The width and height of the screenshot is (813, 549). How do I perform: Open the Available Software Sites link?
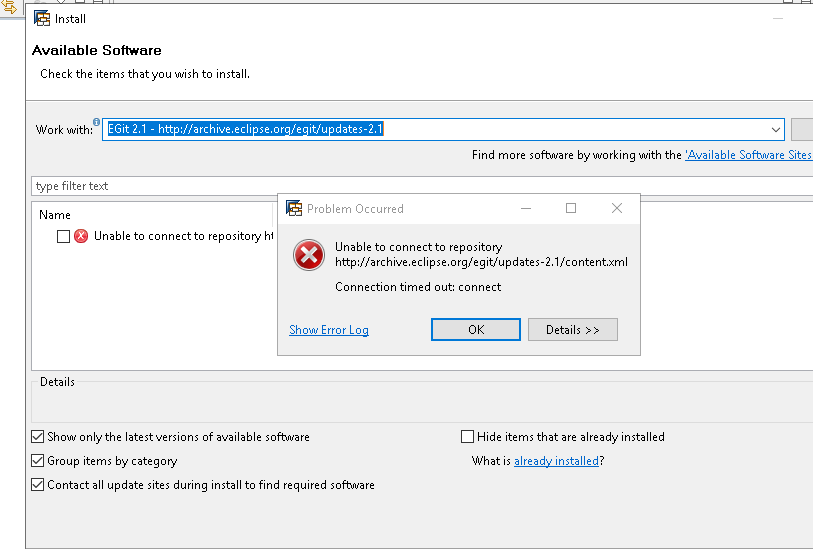tap(749, 154)
